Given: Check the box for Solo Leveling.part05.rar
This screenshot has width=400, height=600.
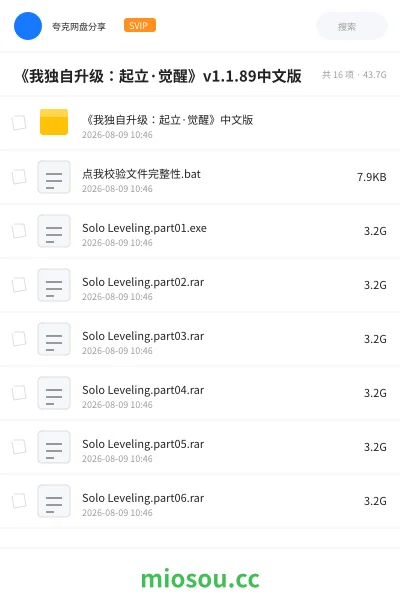Looking at the screenshot, I should click(19, 447).
